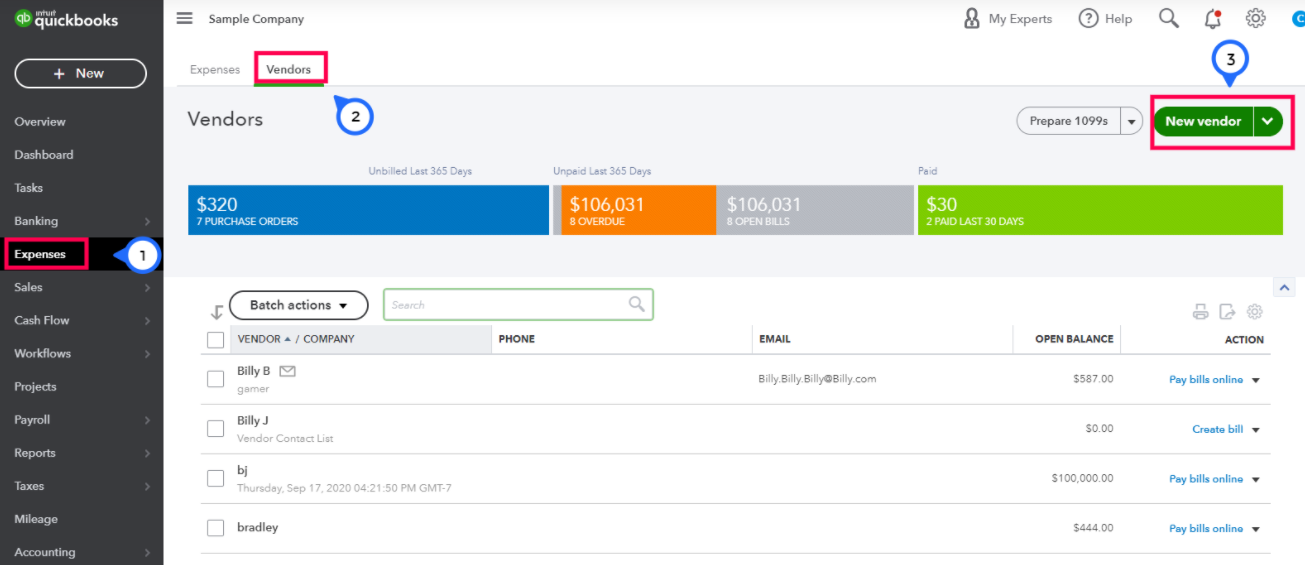
Task: Click Create bill link for Billy J
Action: click(1217, 429)
